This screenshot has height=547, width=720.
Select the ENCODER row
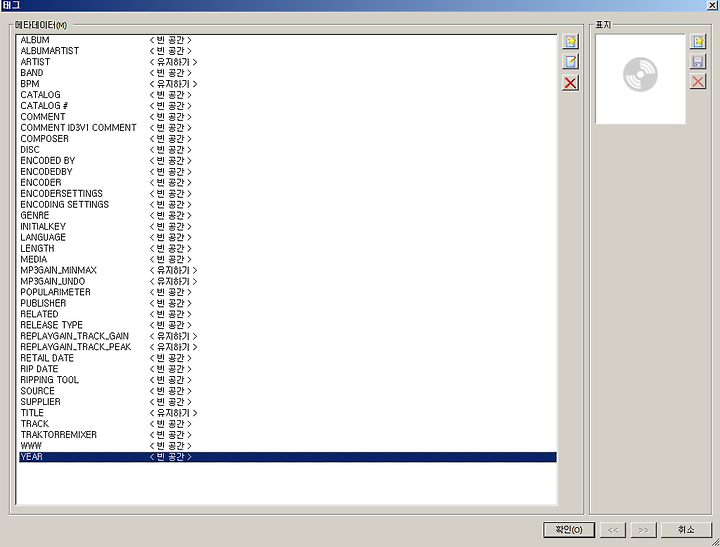288,183
